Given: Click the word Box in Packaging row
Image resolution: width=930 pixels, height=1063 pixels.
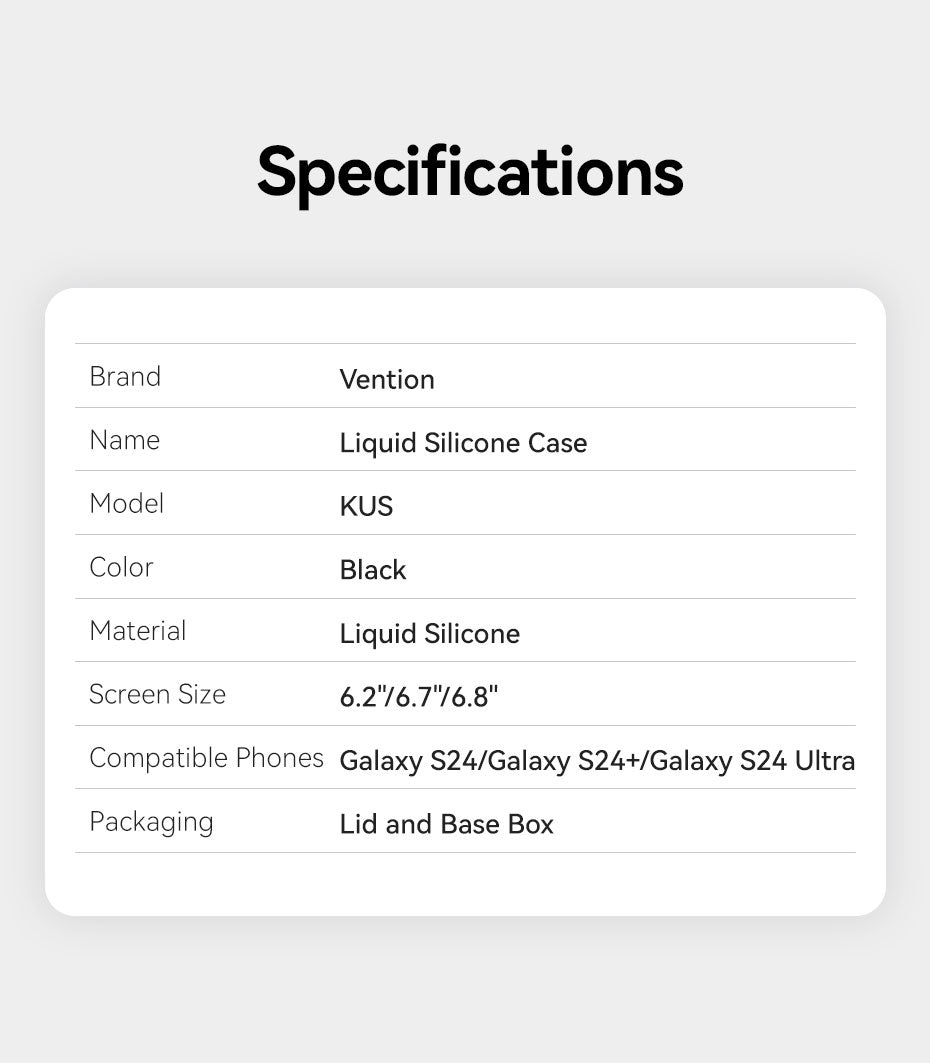Looking at the screenshot, I should click(x=531, y=824).
